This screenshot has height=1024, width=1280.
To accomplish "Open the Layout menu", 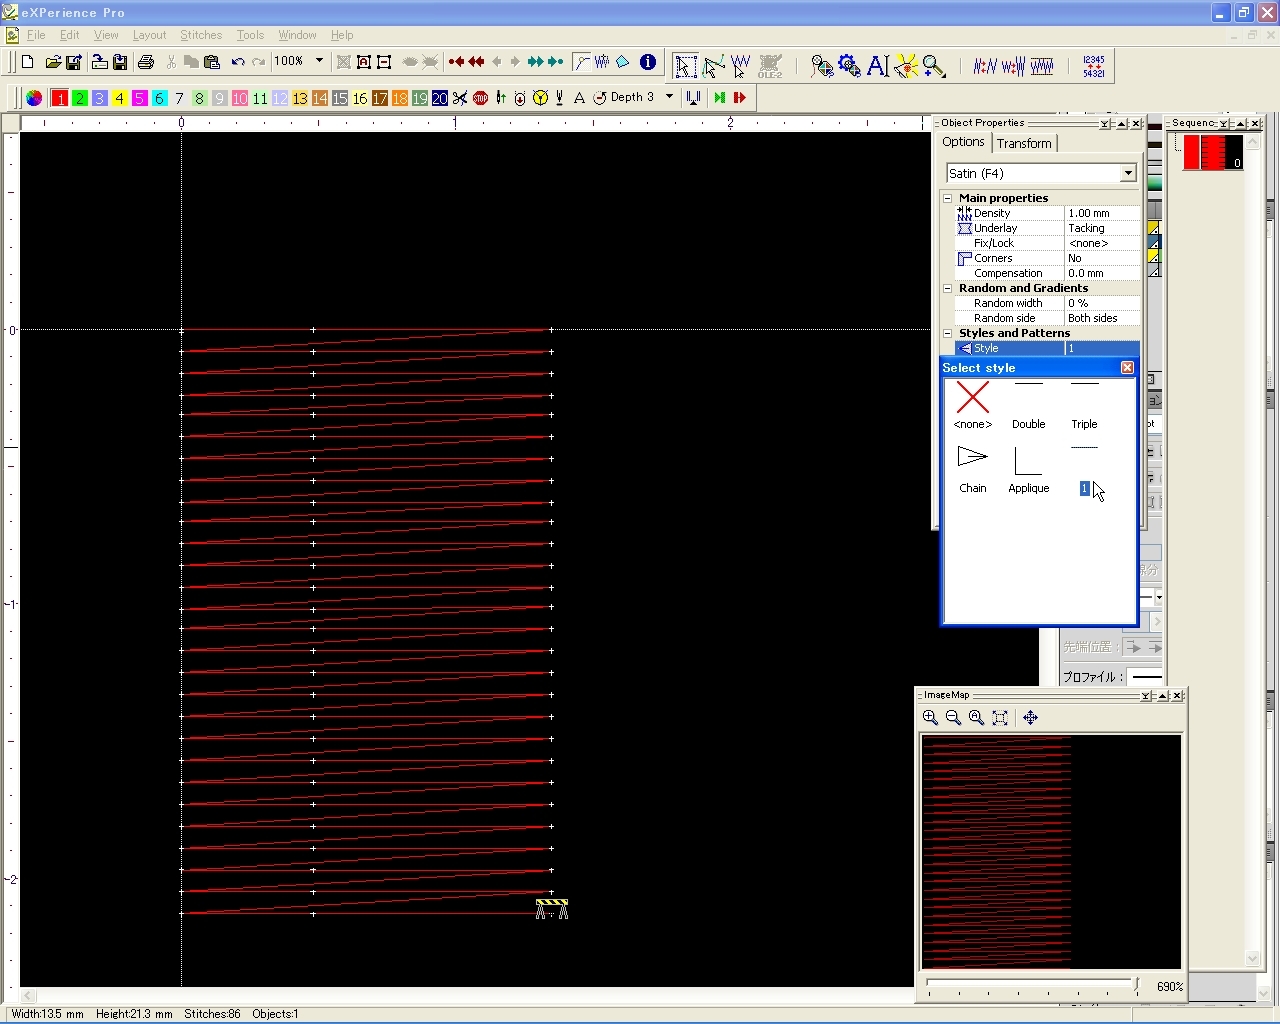I will tap(149, 35).
